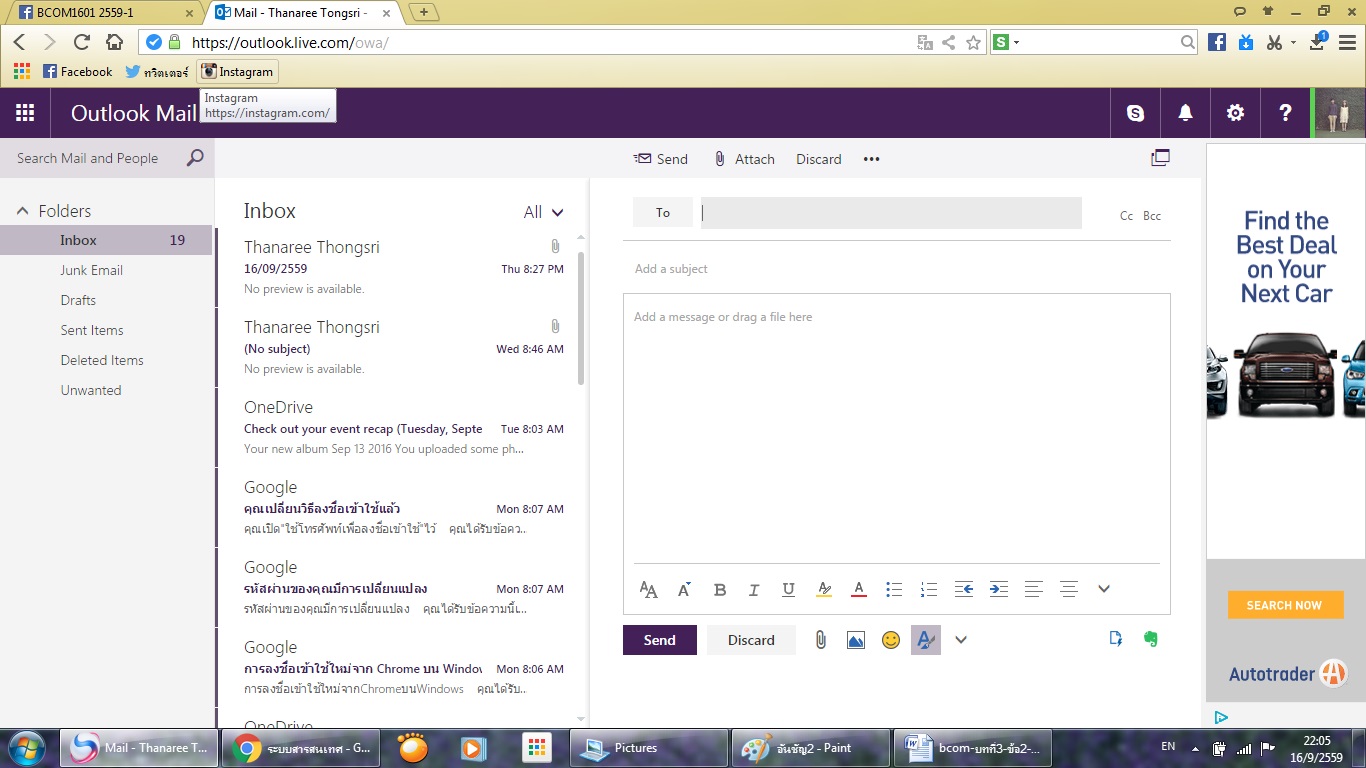Image resolution: width=1366 pixels, height=768 pixels.
Task: Click the purple Send button
Action: click(x=660, y=640)
